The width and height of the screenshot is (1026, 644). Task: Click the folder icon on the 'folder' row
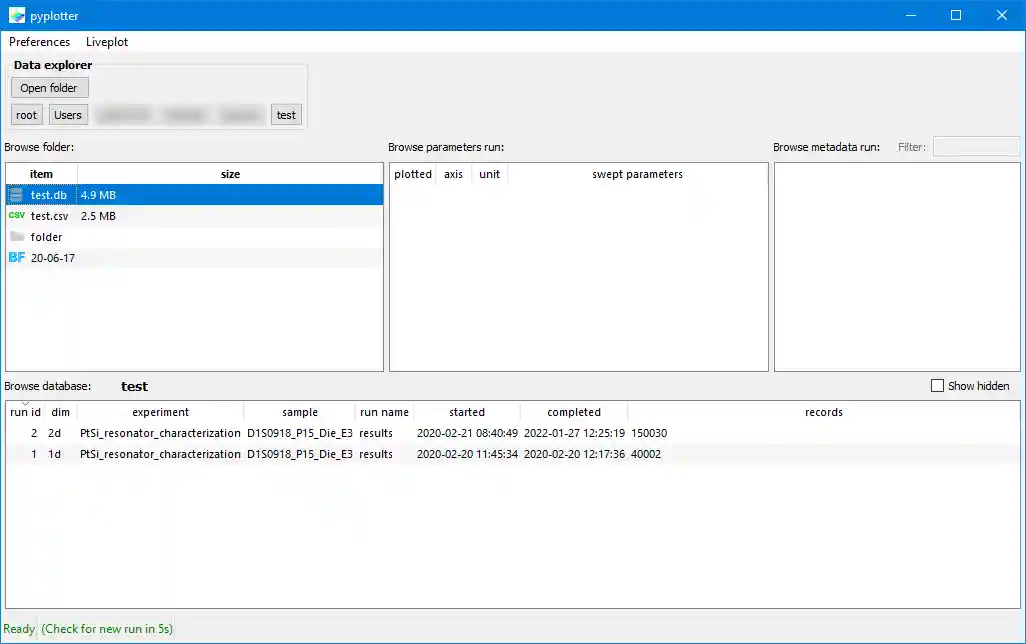[x=16, y=237]
